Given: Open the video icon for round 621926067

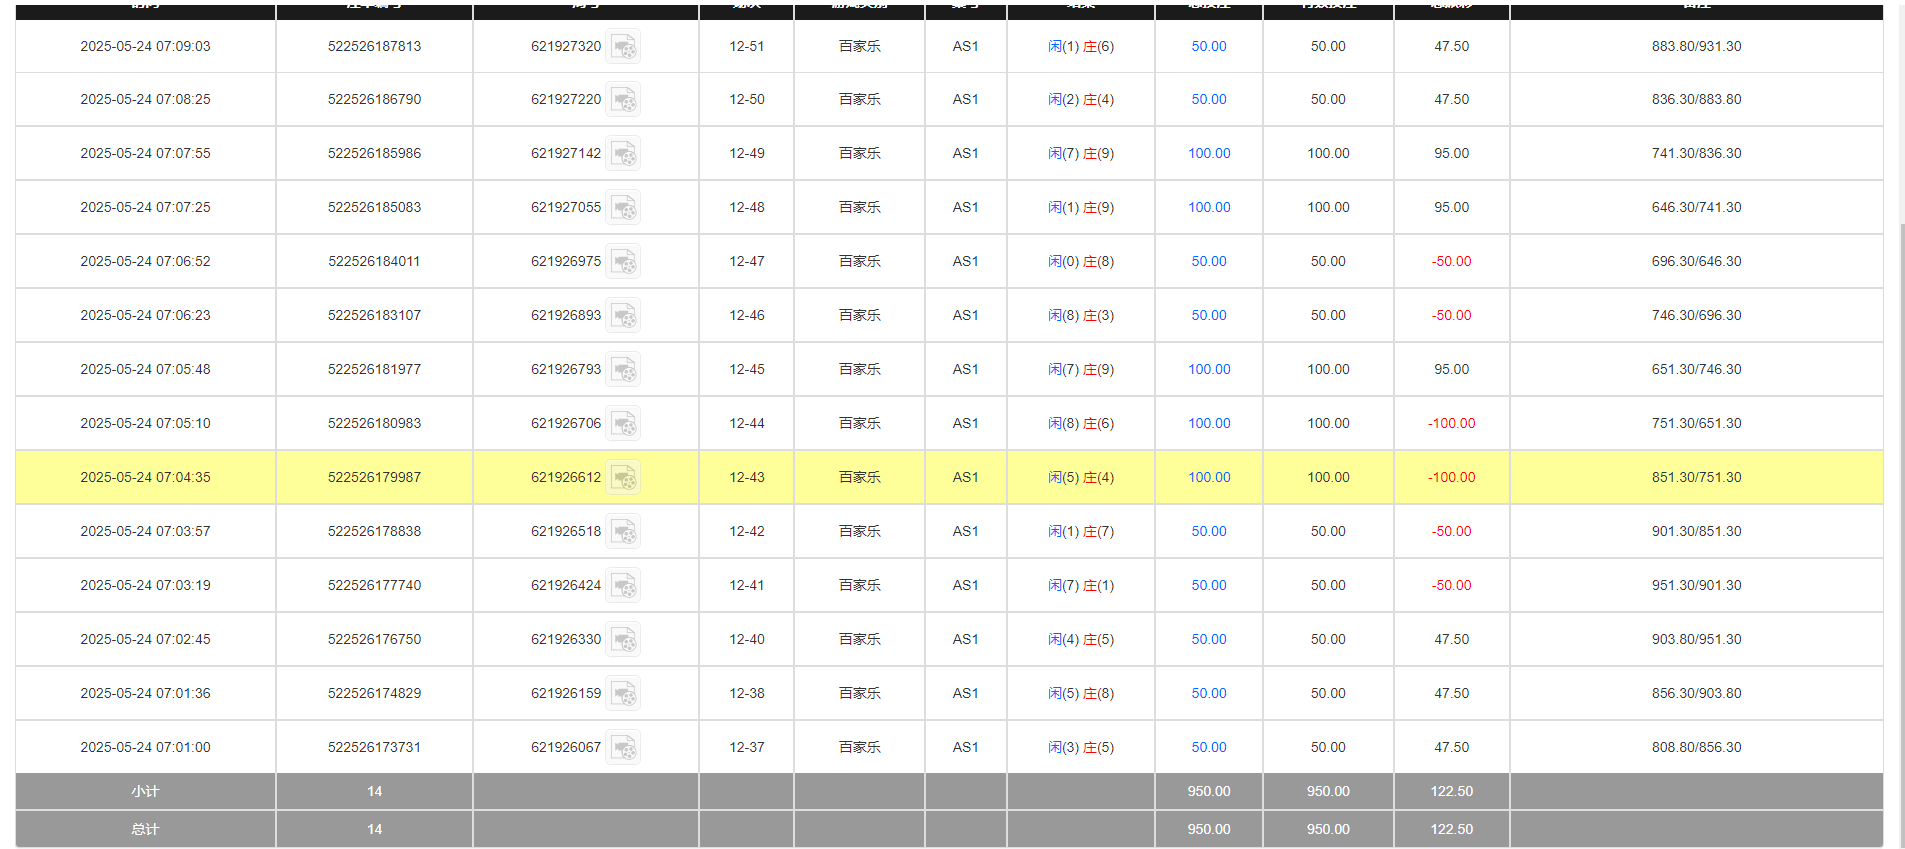Looking at the screenshot, I should pos(623,748).
